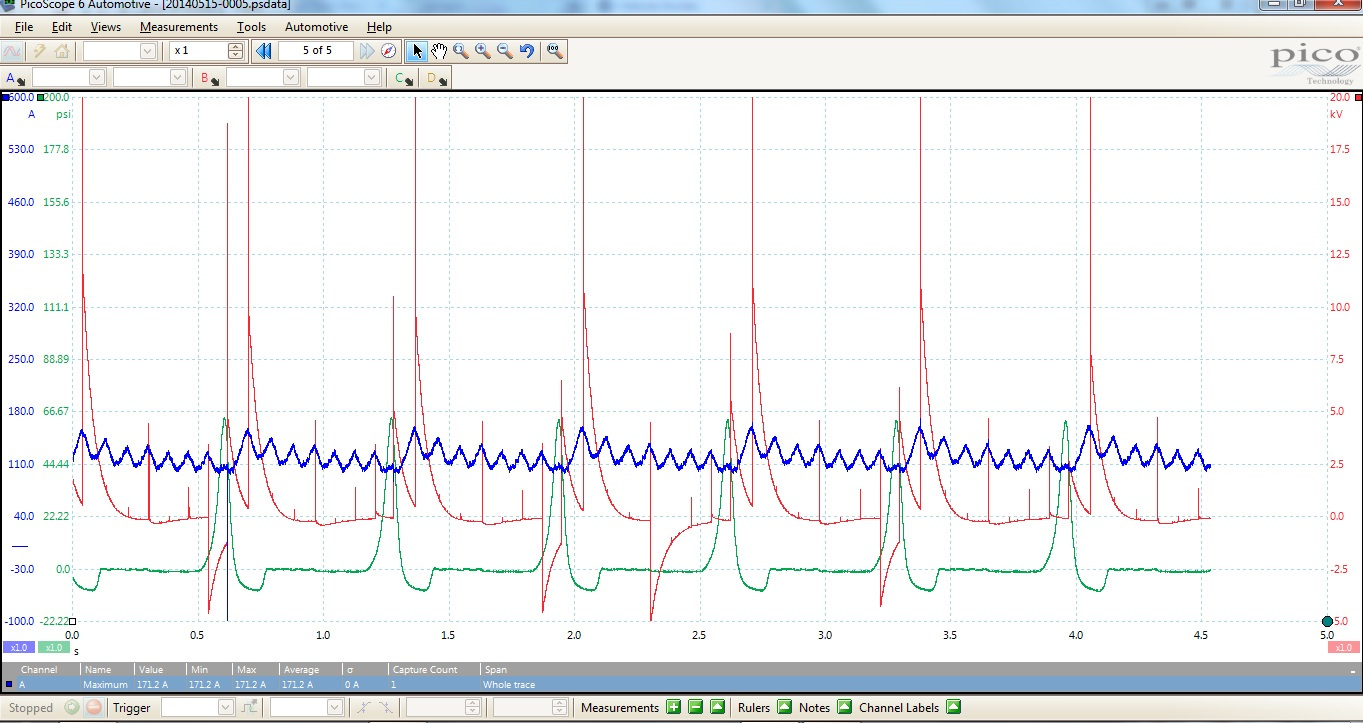Activate the hand pan tool
Image resolution: width=1363 pixels, height=723 pixels.
[439, 51]
